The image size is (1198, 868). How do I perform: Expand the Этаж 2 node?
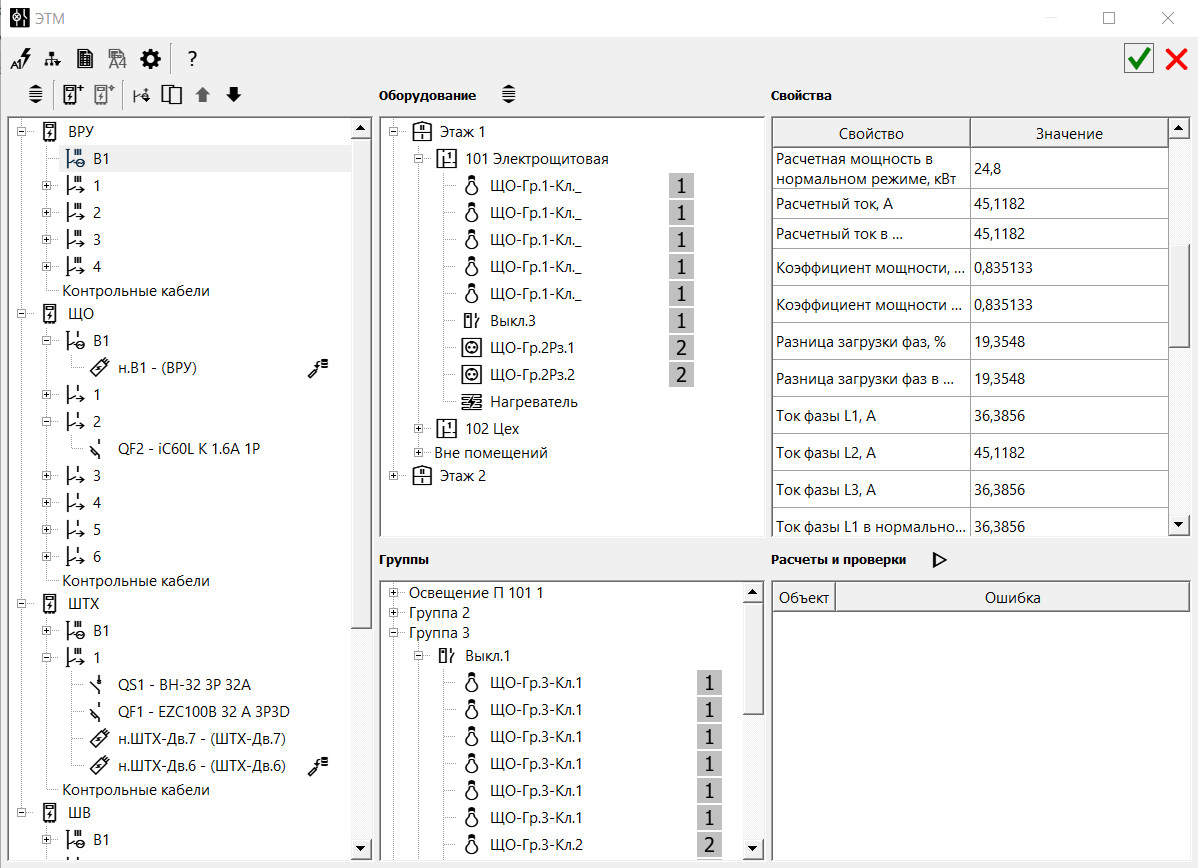coord(393,475)
